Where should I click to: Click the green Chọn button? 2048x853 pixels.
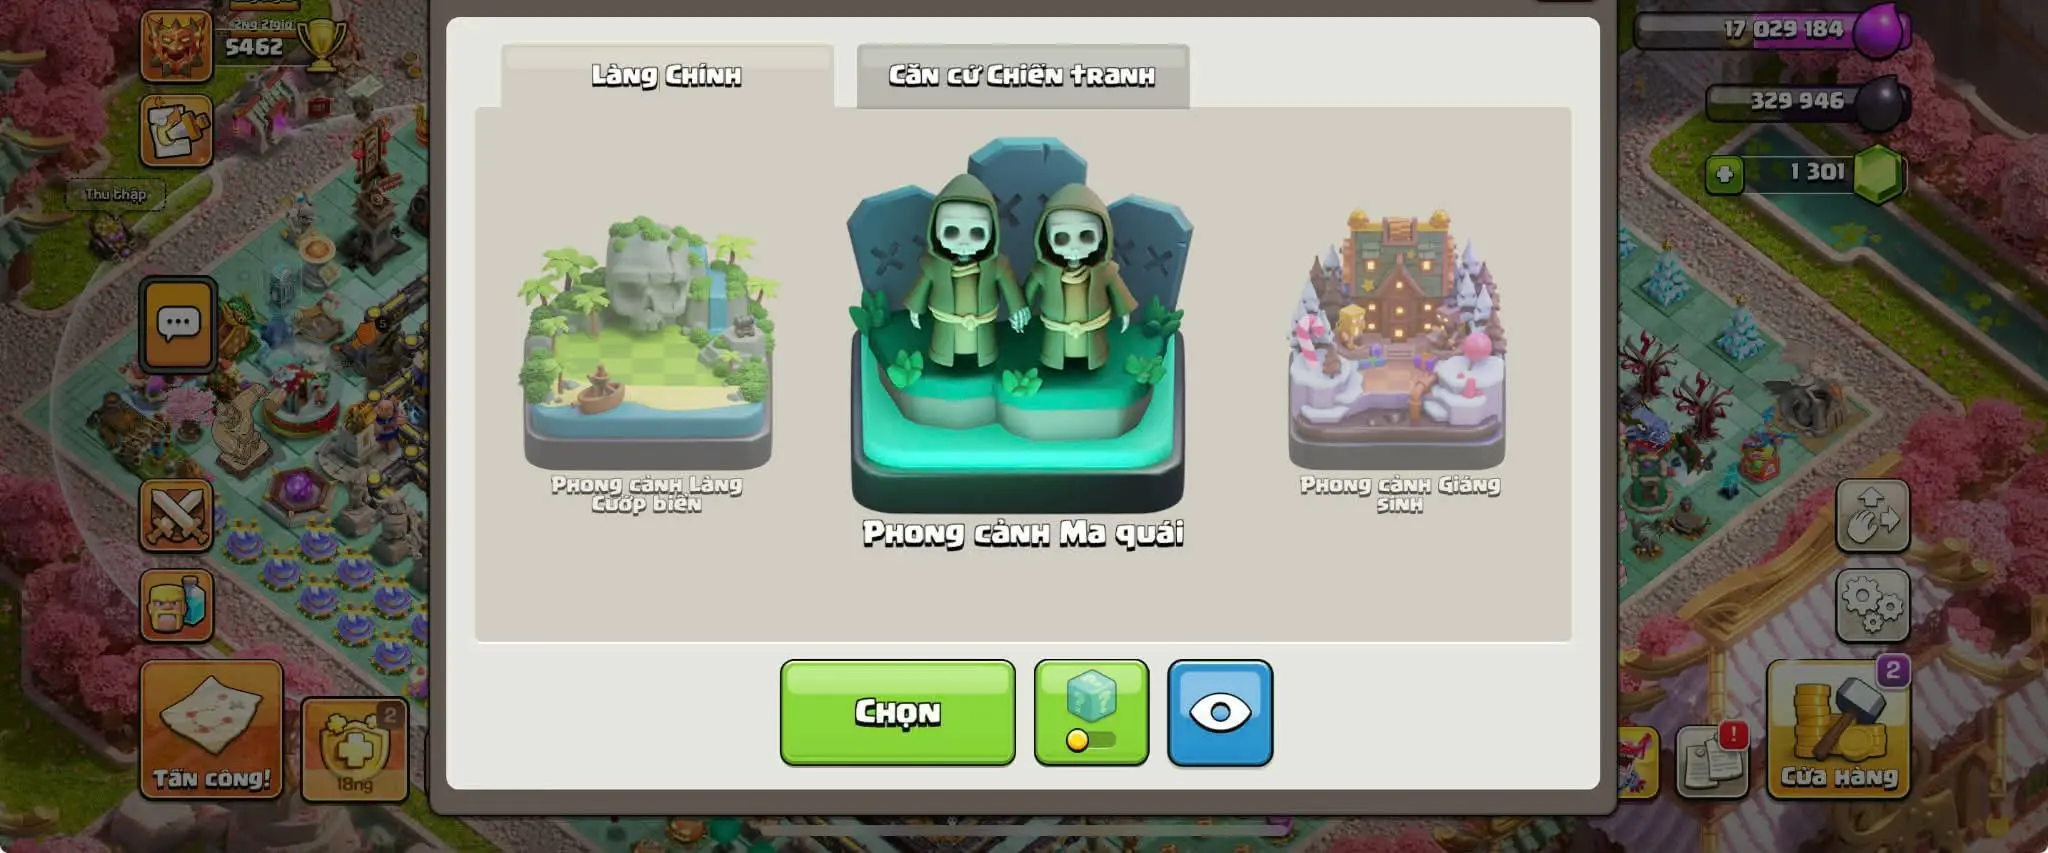coord(897,713)
